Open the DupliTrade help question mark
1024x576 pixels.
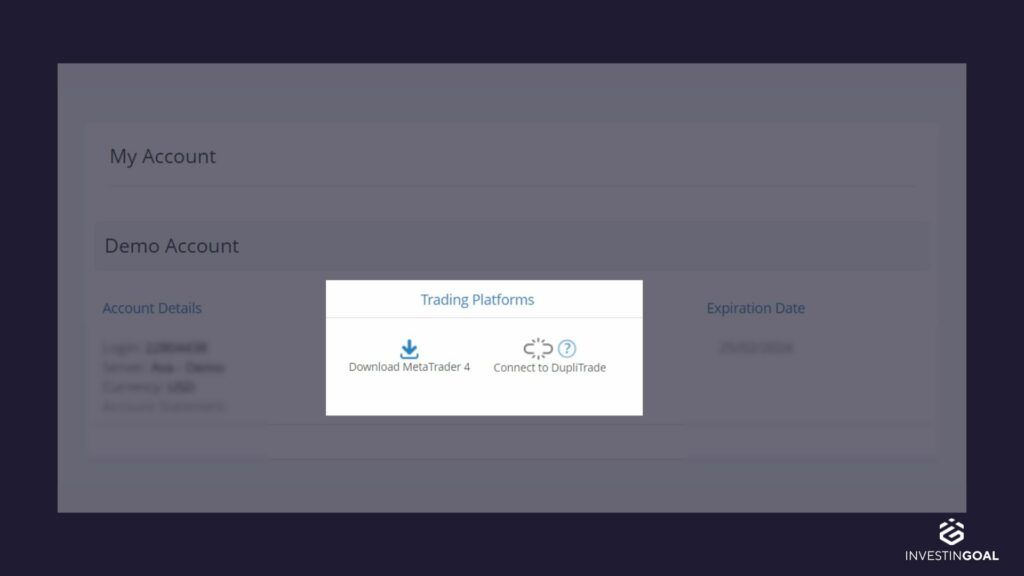(567, 349)
